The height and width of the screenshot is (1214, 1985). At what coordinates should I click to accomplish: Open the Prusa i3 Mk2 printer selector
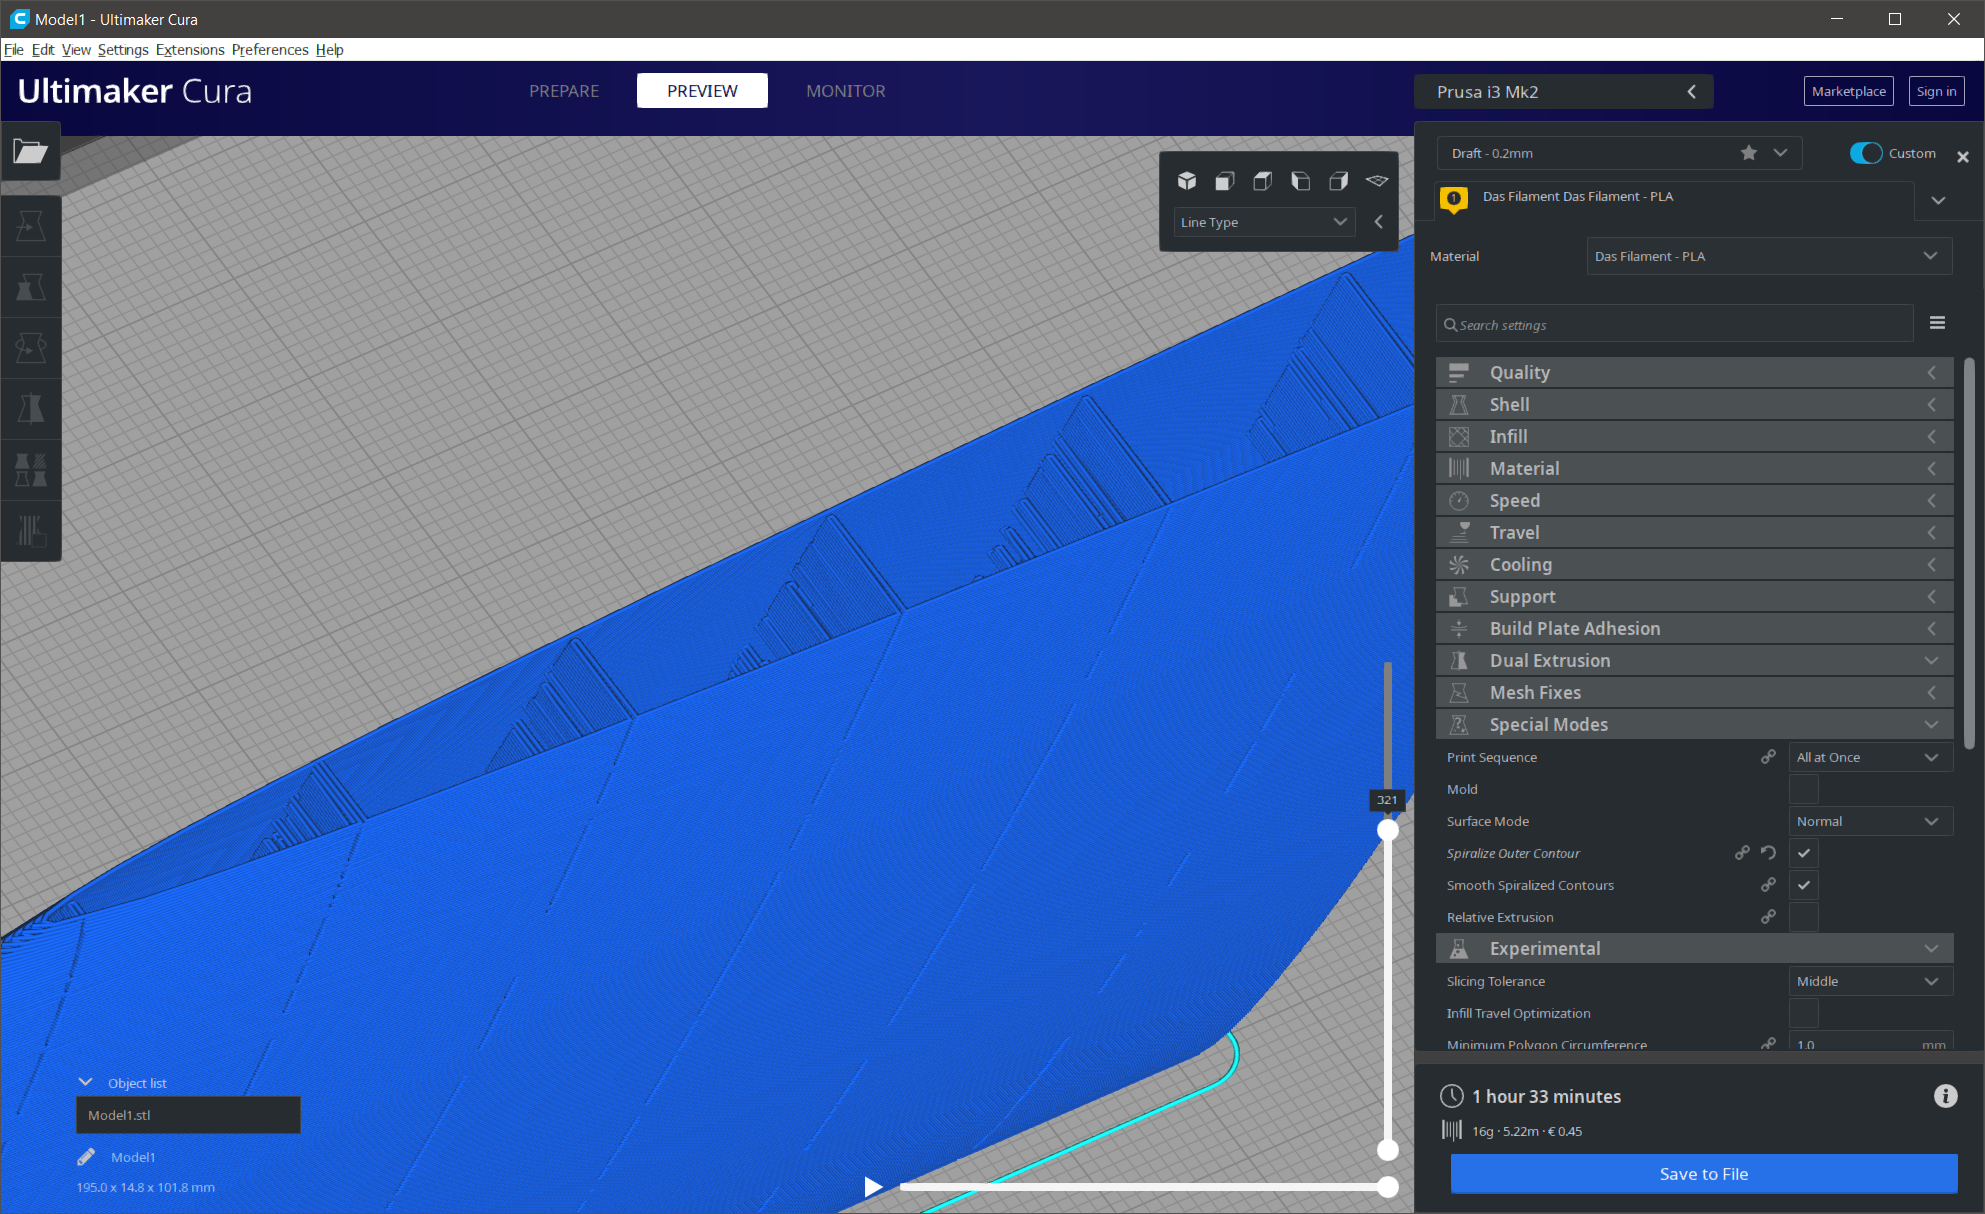tap(1564, 91)
